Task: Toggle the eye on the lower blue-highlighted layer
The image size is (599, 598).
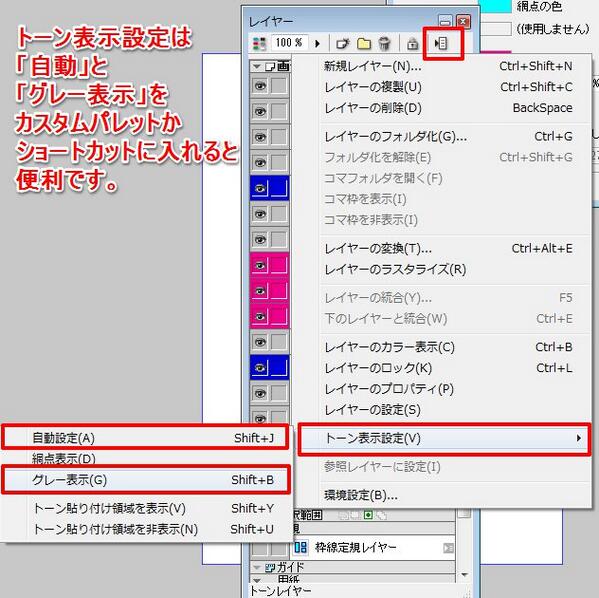Action: coord(260,368)
